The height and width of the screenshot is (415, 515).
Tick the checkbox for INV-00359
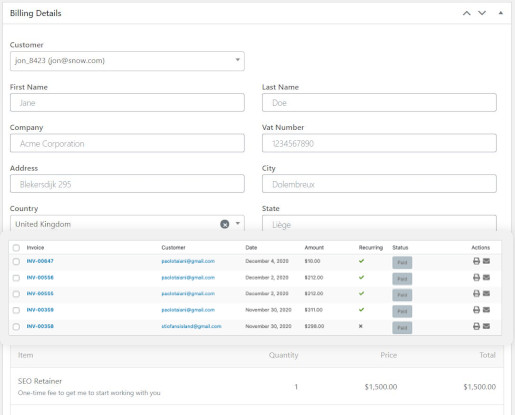click(16, 310)
